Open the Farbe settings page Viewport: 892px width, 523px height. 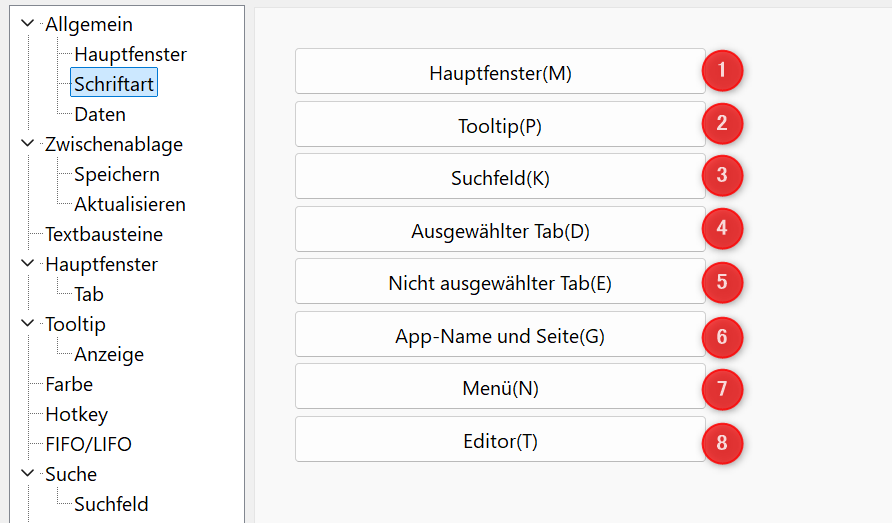click(x=69, y=385)
